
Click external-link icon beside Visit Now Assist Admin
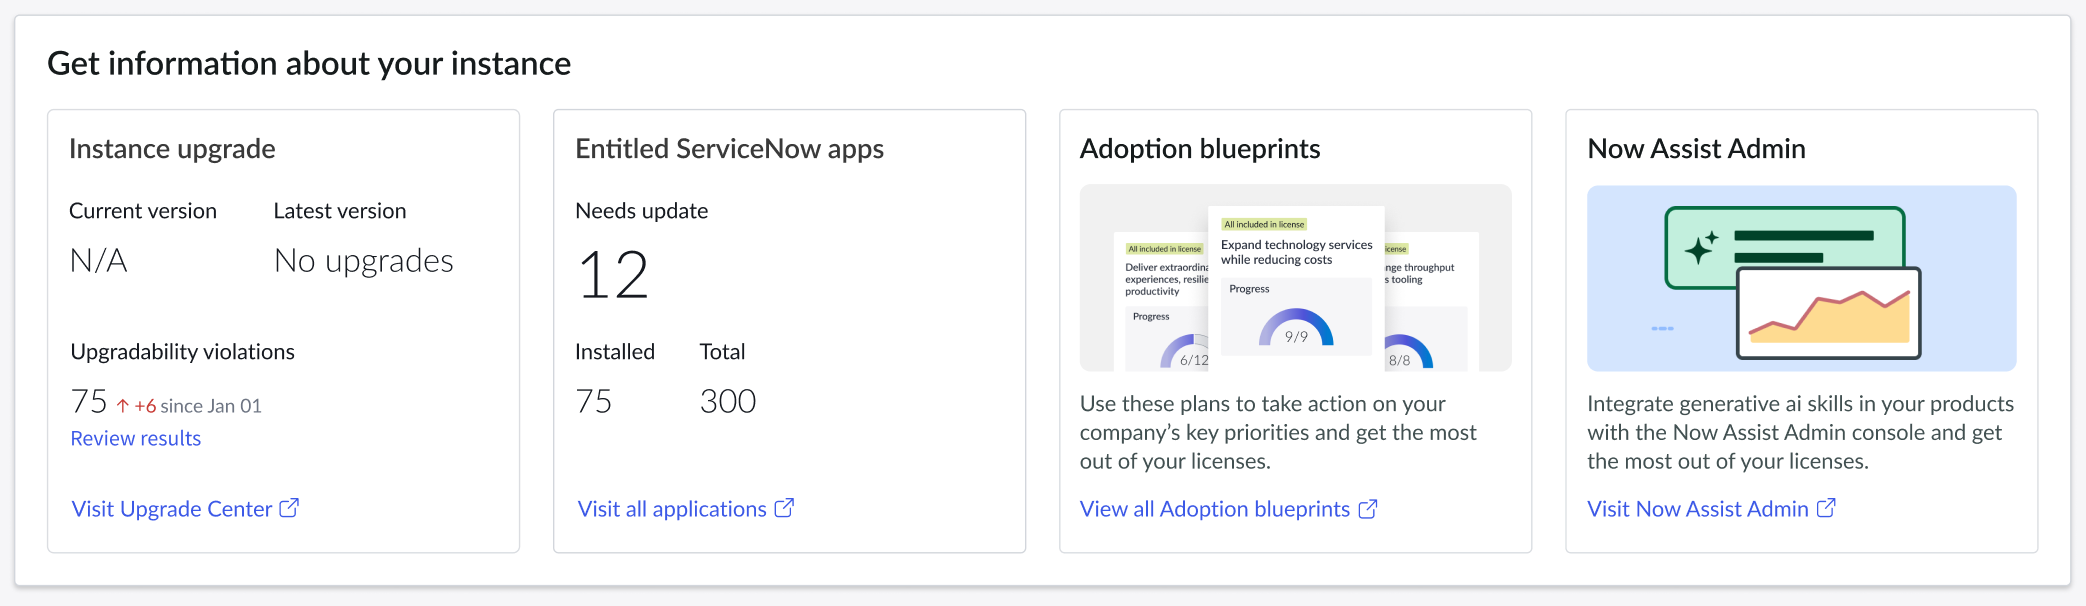tap(1826, 508)
